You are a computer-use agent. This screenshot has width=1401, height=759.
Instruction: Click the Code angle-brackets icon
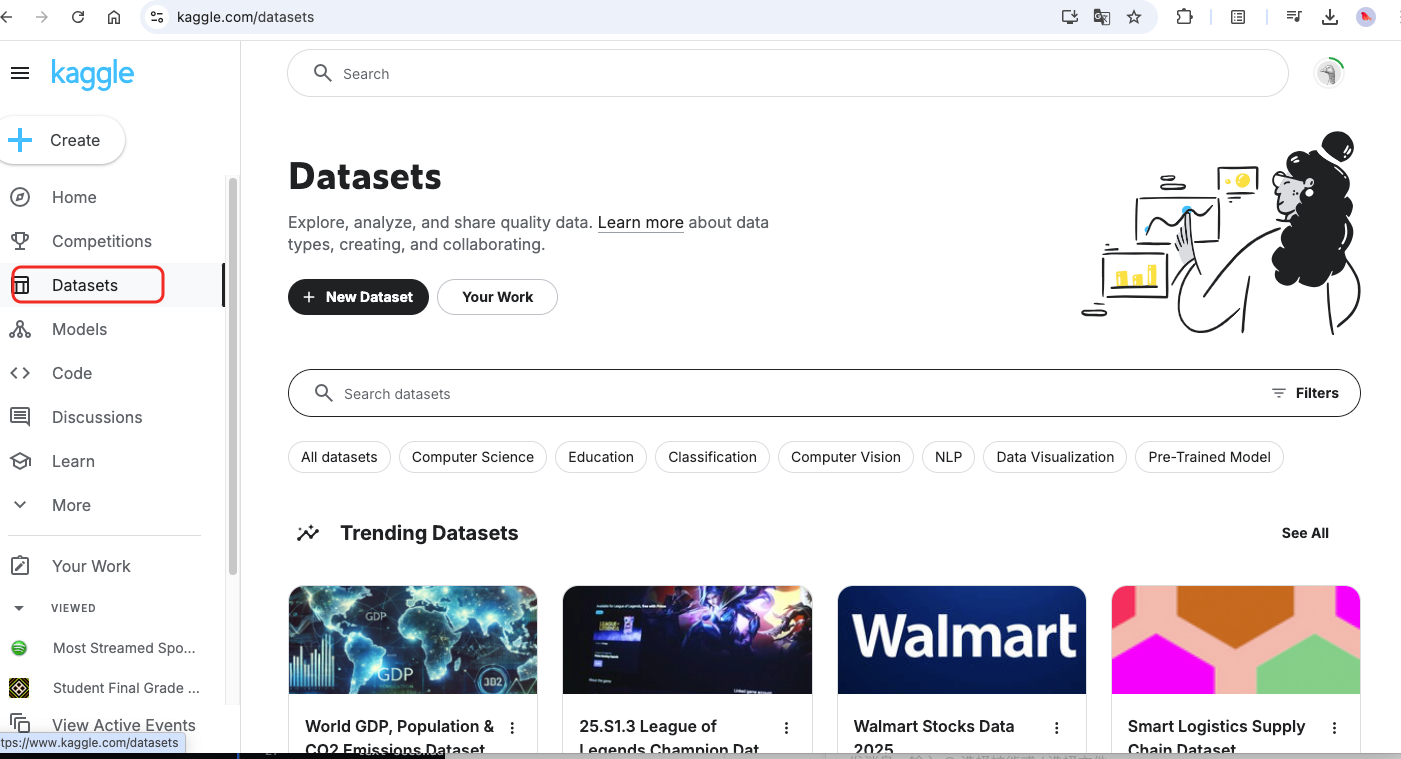click(x=21, y=372)
